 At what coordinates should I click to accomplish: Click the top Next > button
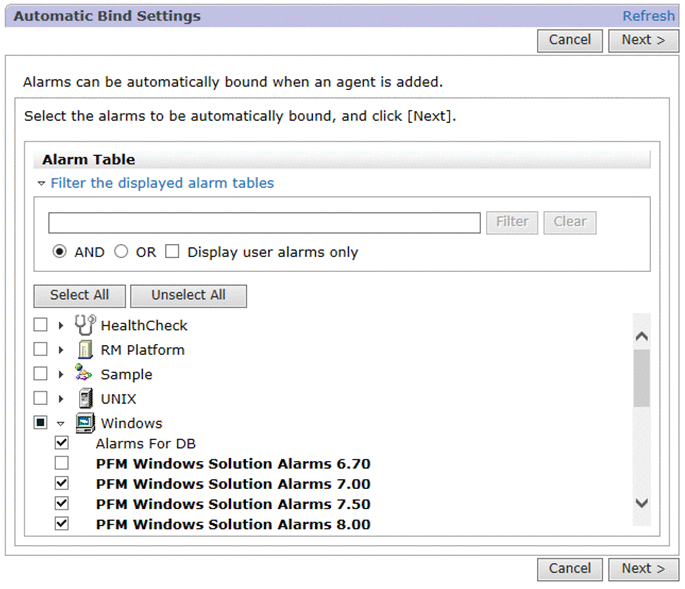(643, 40)
